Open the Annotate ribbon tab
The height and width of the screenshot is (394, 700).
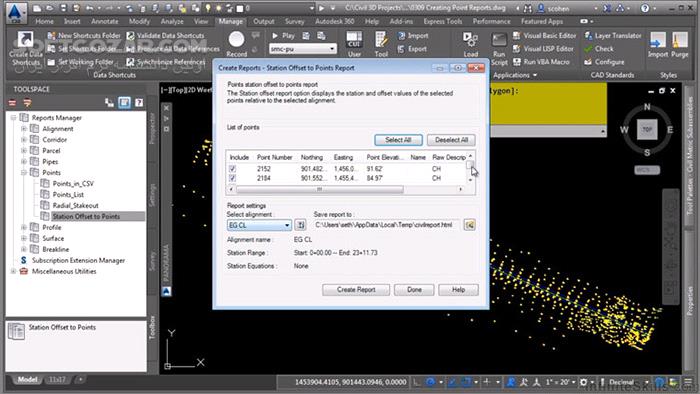pos(104,21)
